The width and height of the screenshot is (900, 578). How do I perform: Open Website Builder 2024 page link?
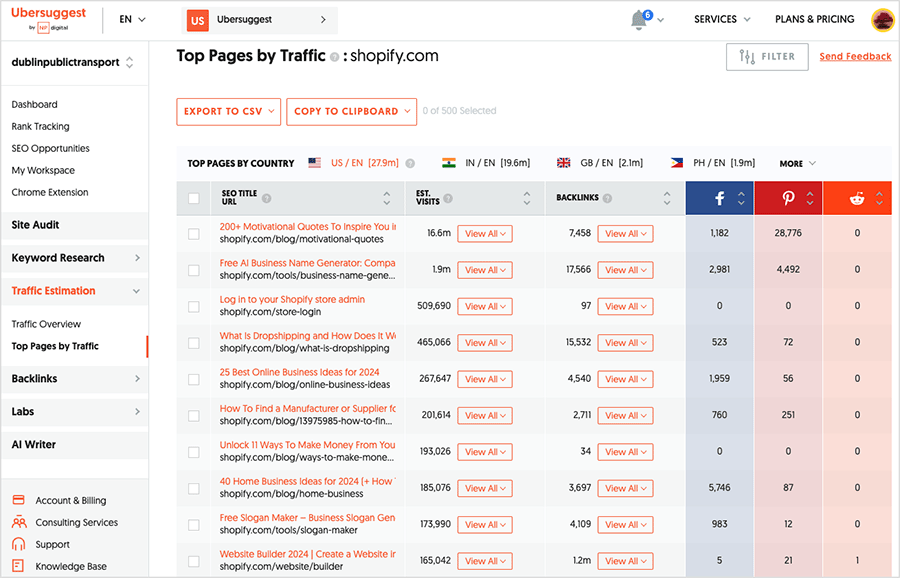tap(308, 554)
